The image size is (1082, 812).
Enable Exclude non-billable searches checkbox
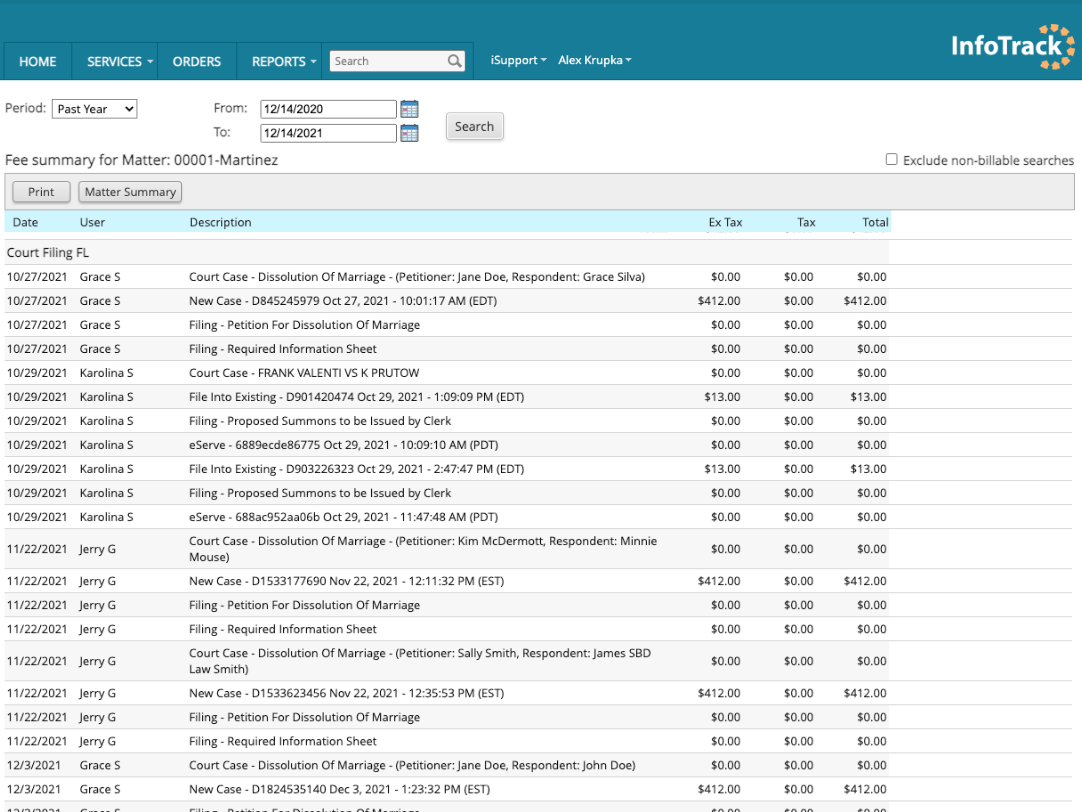click(891, 160)
